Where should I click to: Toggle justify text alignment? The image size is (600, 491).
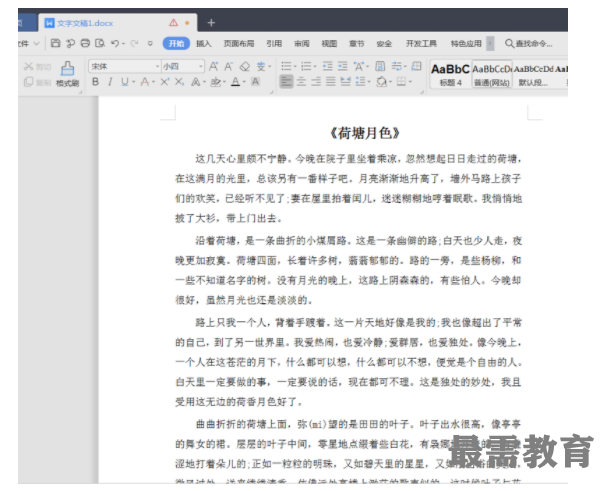(x=331, y=82)
